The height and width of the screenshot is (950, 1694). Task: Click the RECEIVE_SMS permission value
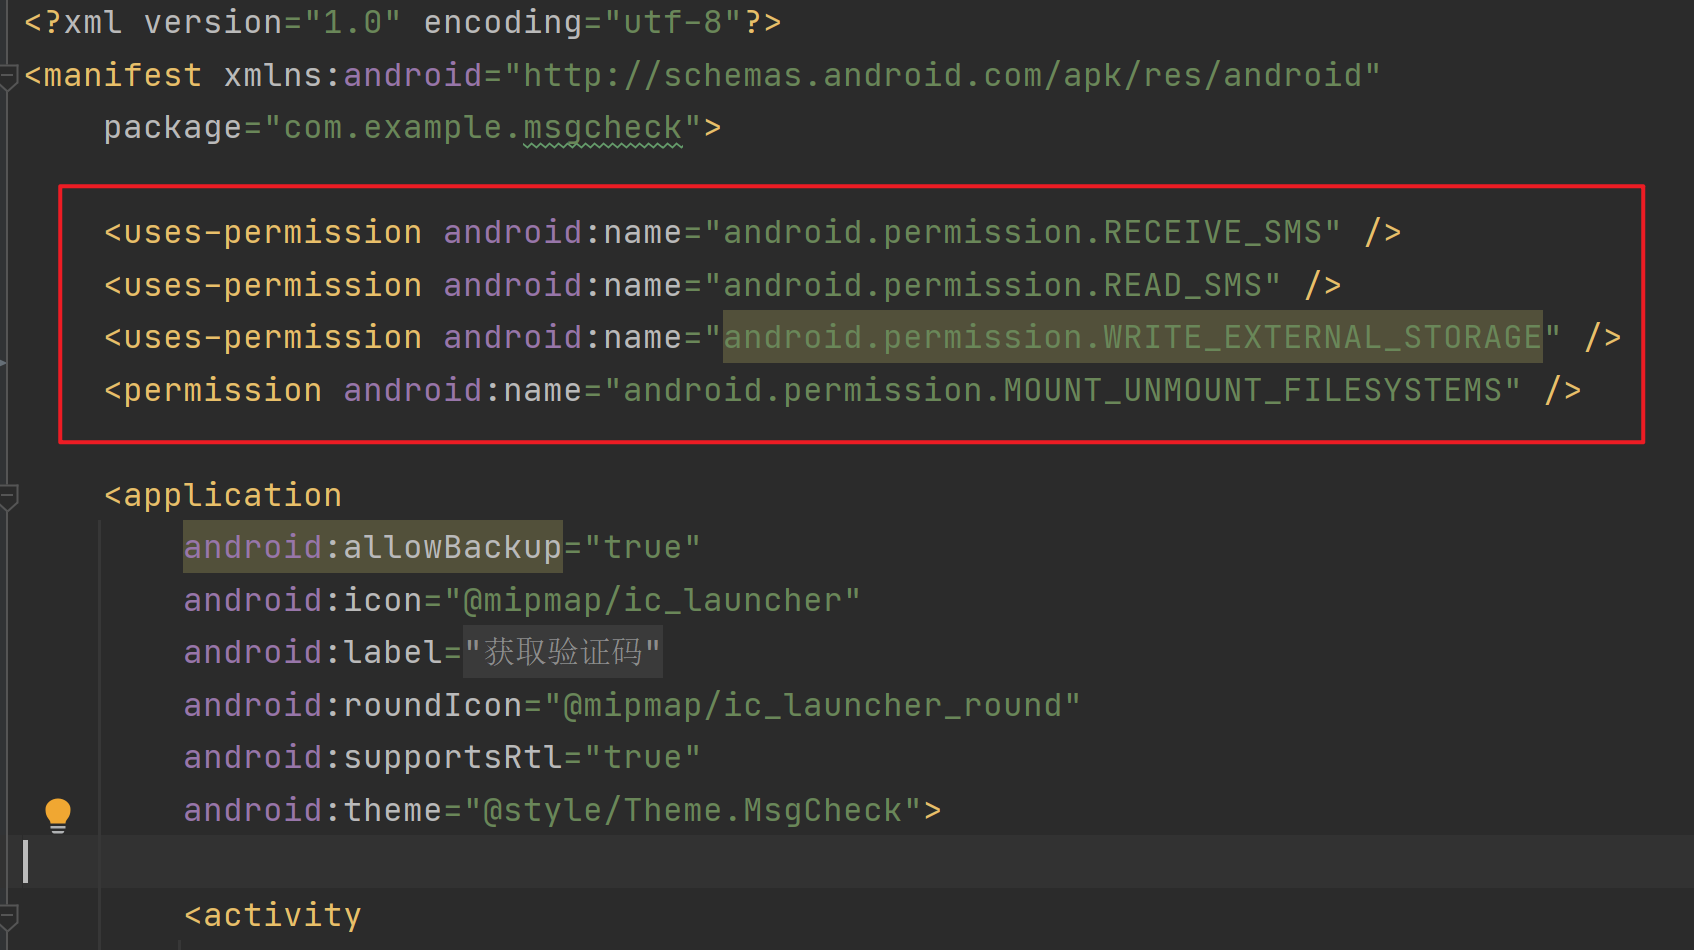point(1022,233)
